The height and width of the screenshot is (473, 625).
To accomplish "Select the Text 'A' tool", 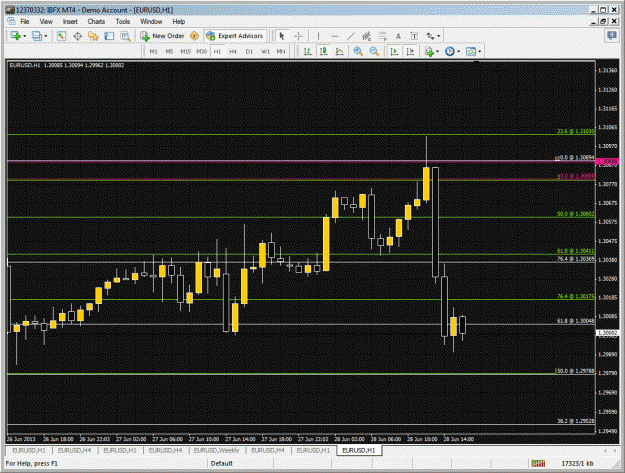I will click(x=398, y=36).
